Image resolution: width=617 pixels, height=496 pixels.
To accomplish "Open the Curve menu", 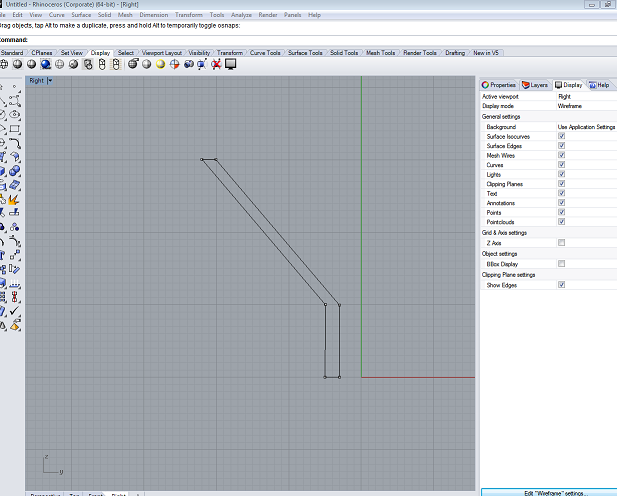I will tap(57, 15).
